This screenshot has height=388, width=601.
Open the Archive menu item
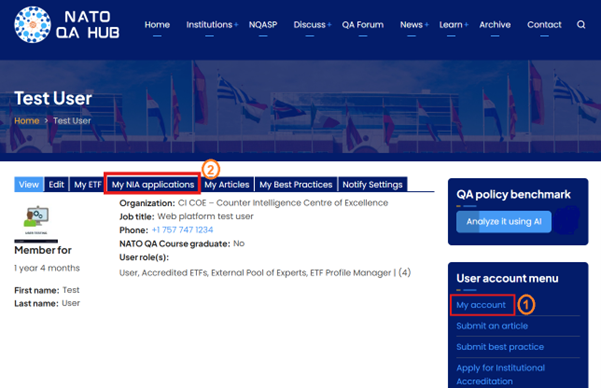point(495,25)
